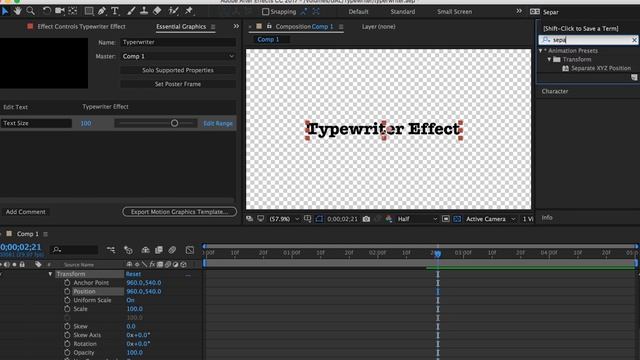640x360 pixels.
Task: Clear the effects search field with X
Action: pyautogui.click(x=634, y=40)
